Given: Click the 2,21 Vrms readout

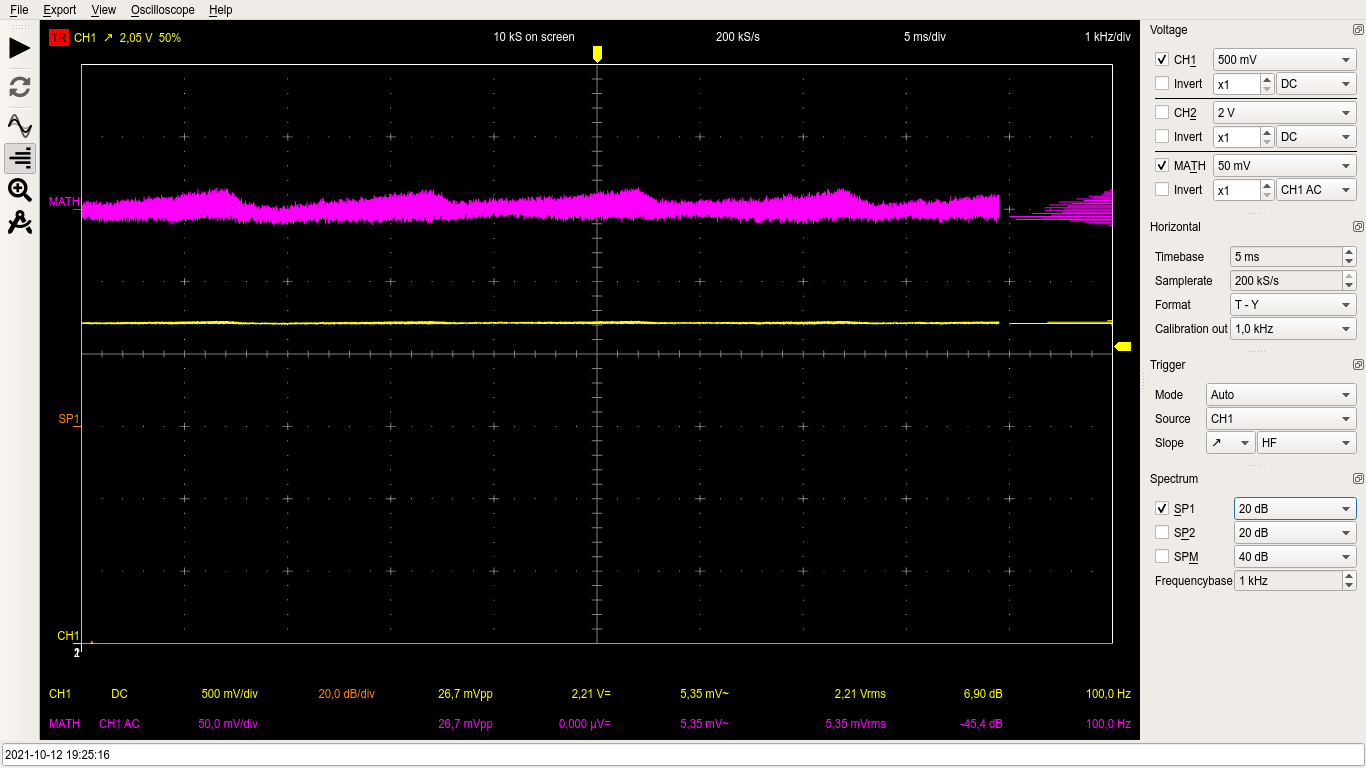Looking at the screenshot, I should (860, 694).
